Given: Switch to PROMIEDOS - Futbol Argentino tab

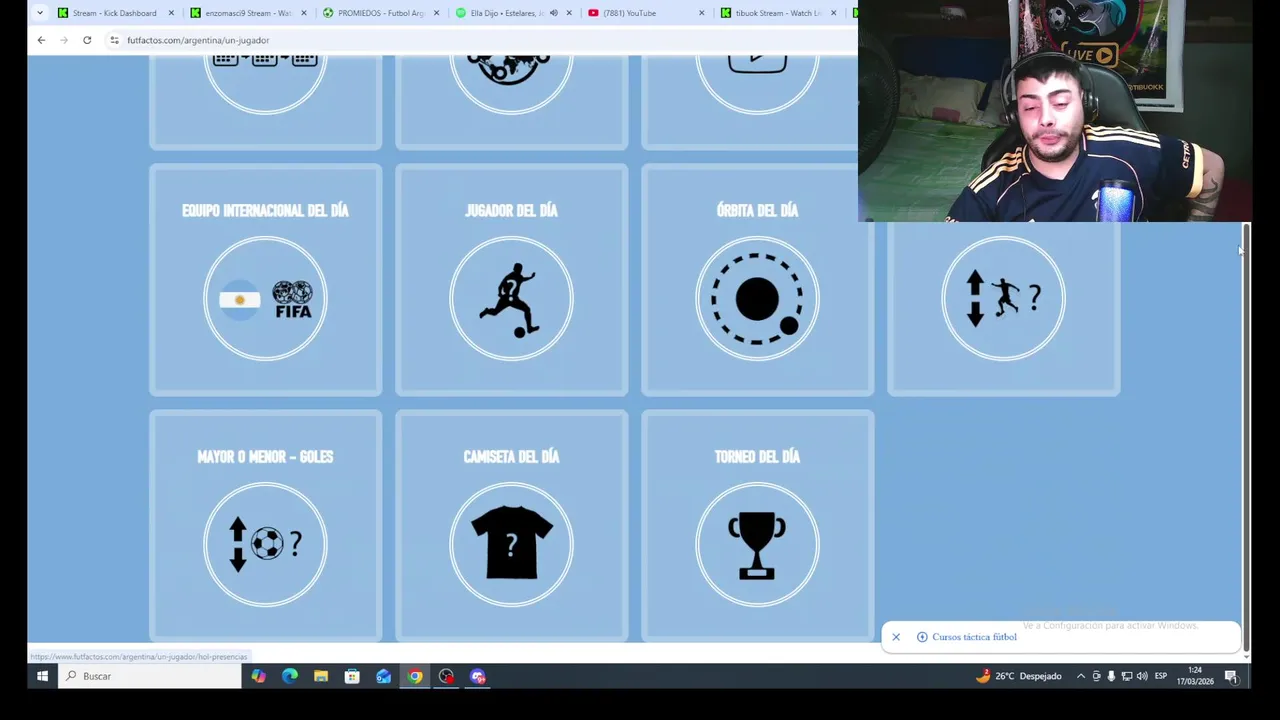Looking at the screenshot, I should 381,13.
